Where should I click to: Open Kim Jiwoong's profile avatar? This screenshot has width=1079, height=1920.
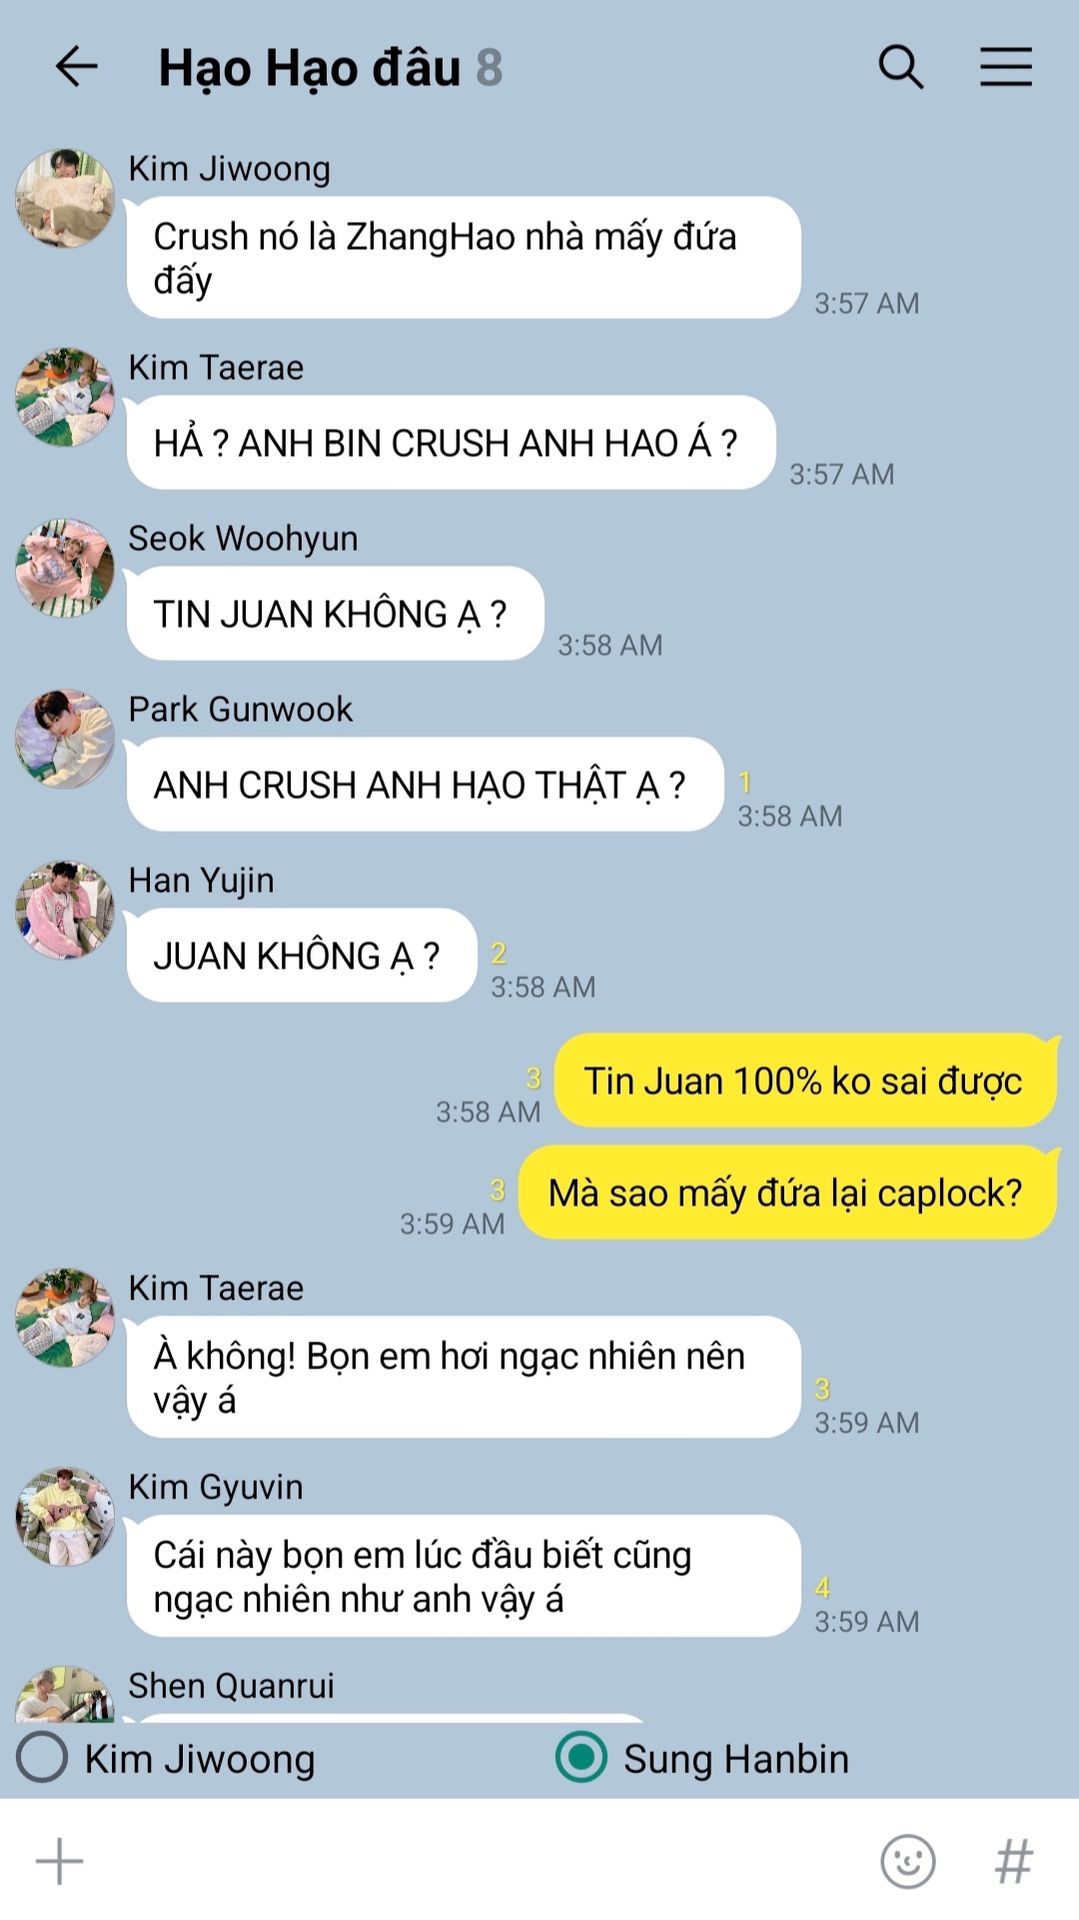point(65,198)
